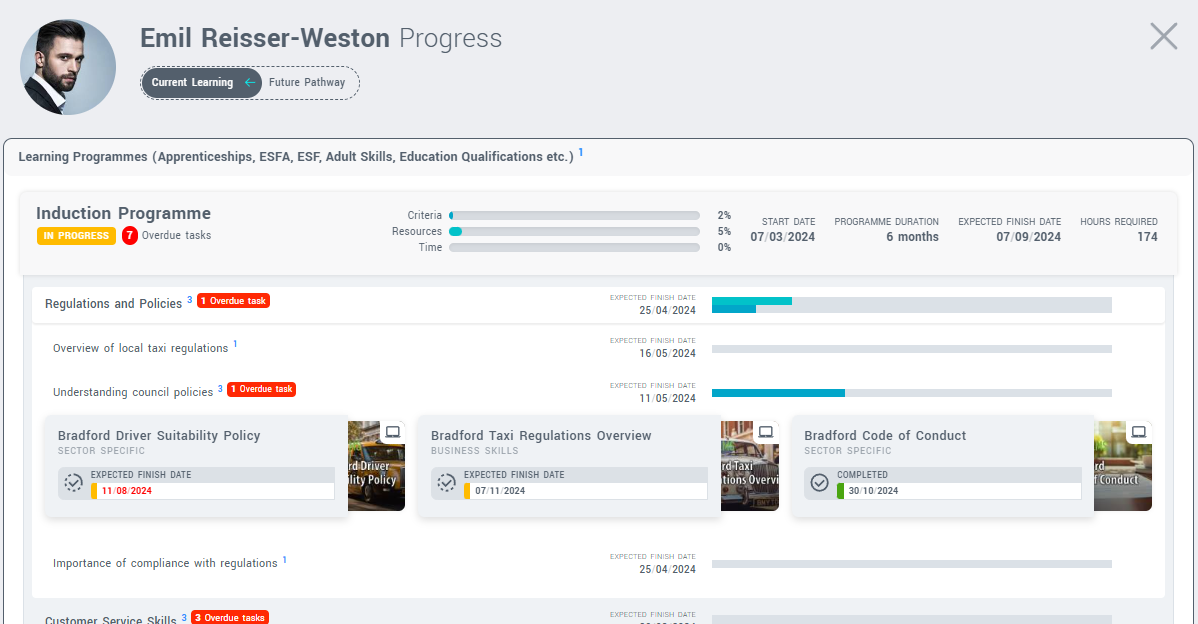Click the 07/11/2024 expected finish date
The image size is (1198, 624).
[x=500, y=491]
